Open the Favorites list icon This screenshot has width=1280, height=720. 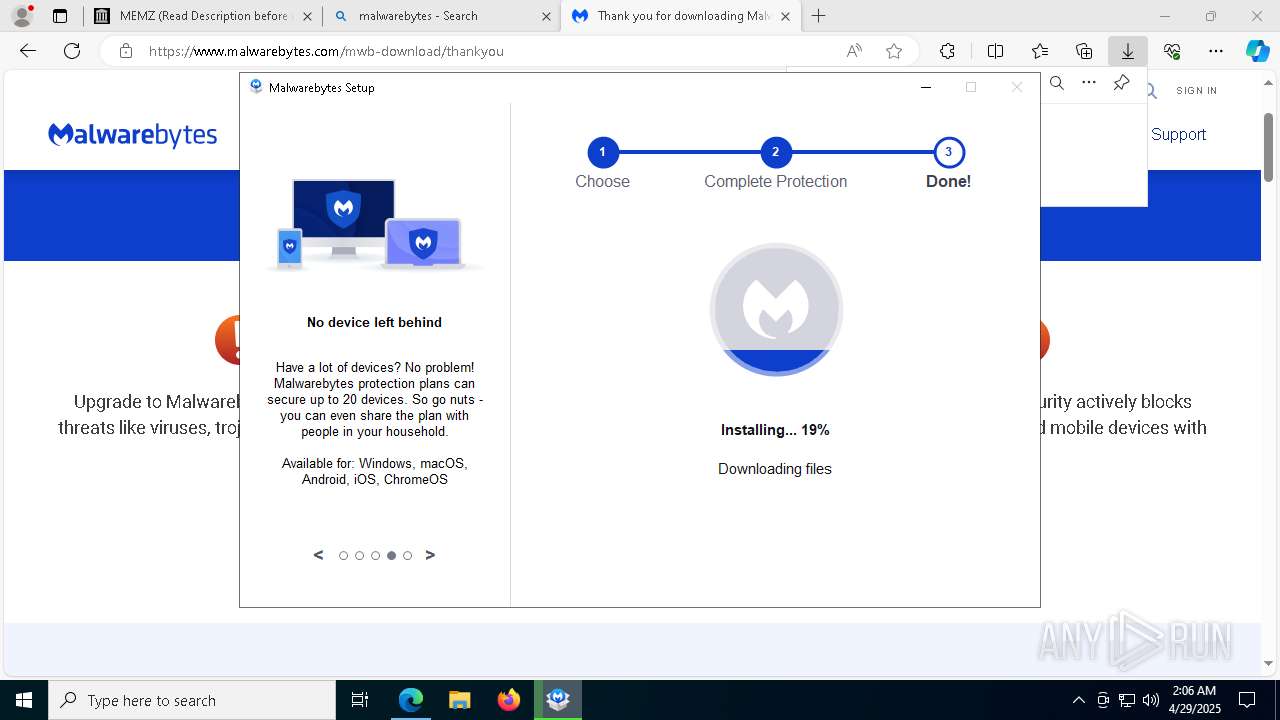coord(1040,51)
